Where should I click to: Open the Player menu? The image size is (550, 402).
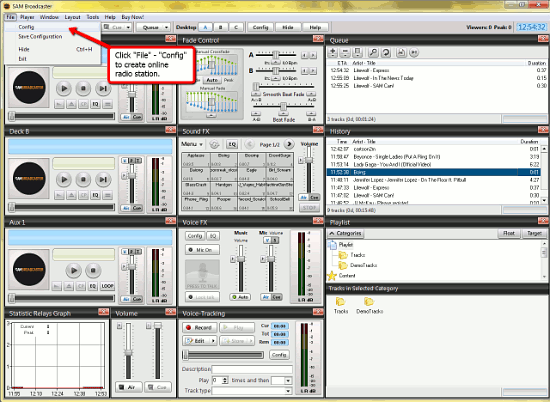27,17
